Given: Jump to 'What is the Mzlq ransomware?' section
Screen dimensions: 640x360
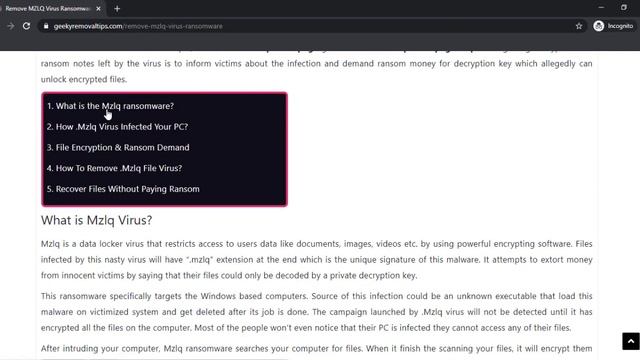Looking at the screenshot, I should pos(110,106).
